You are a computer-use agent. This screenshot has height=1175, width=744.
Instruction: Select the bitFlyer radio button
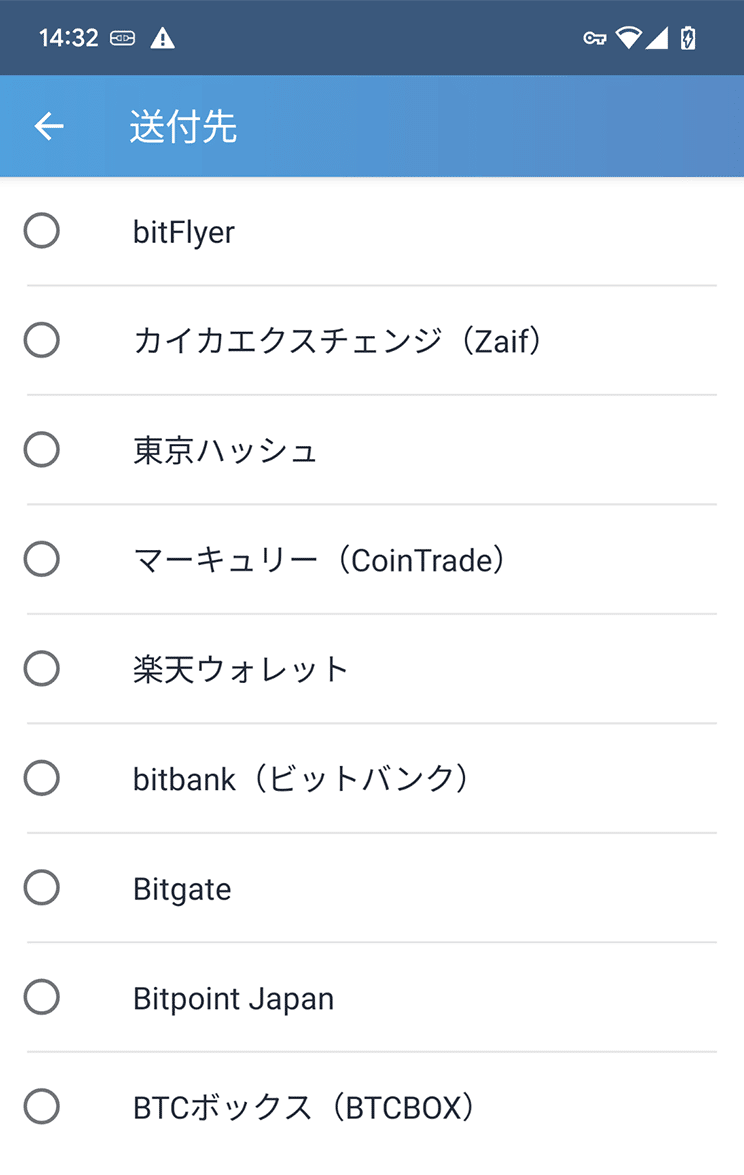pyautogui.click(x=42, y=231)
